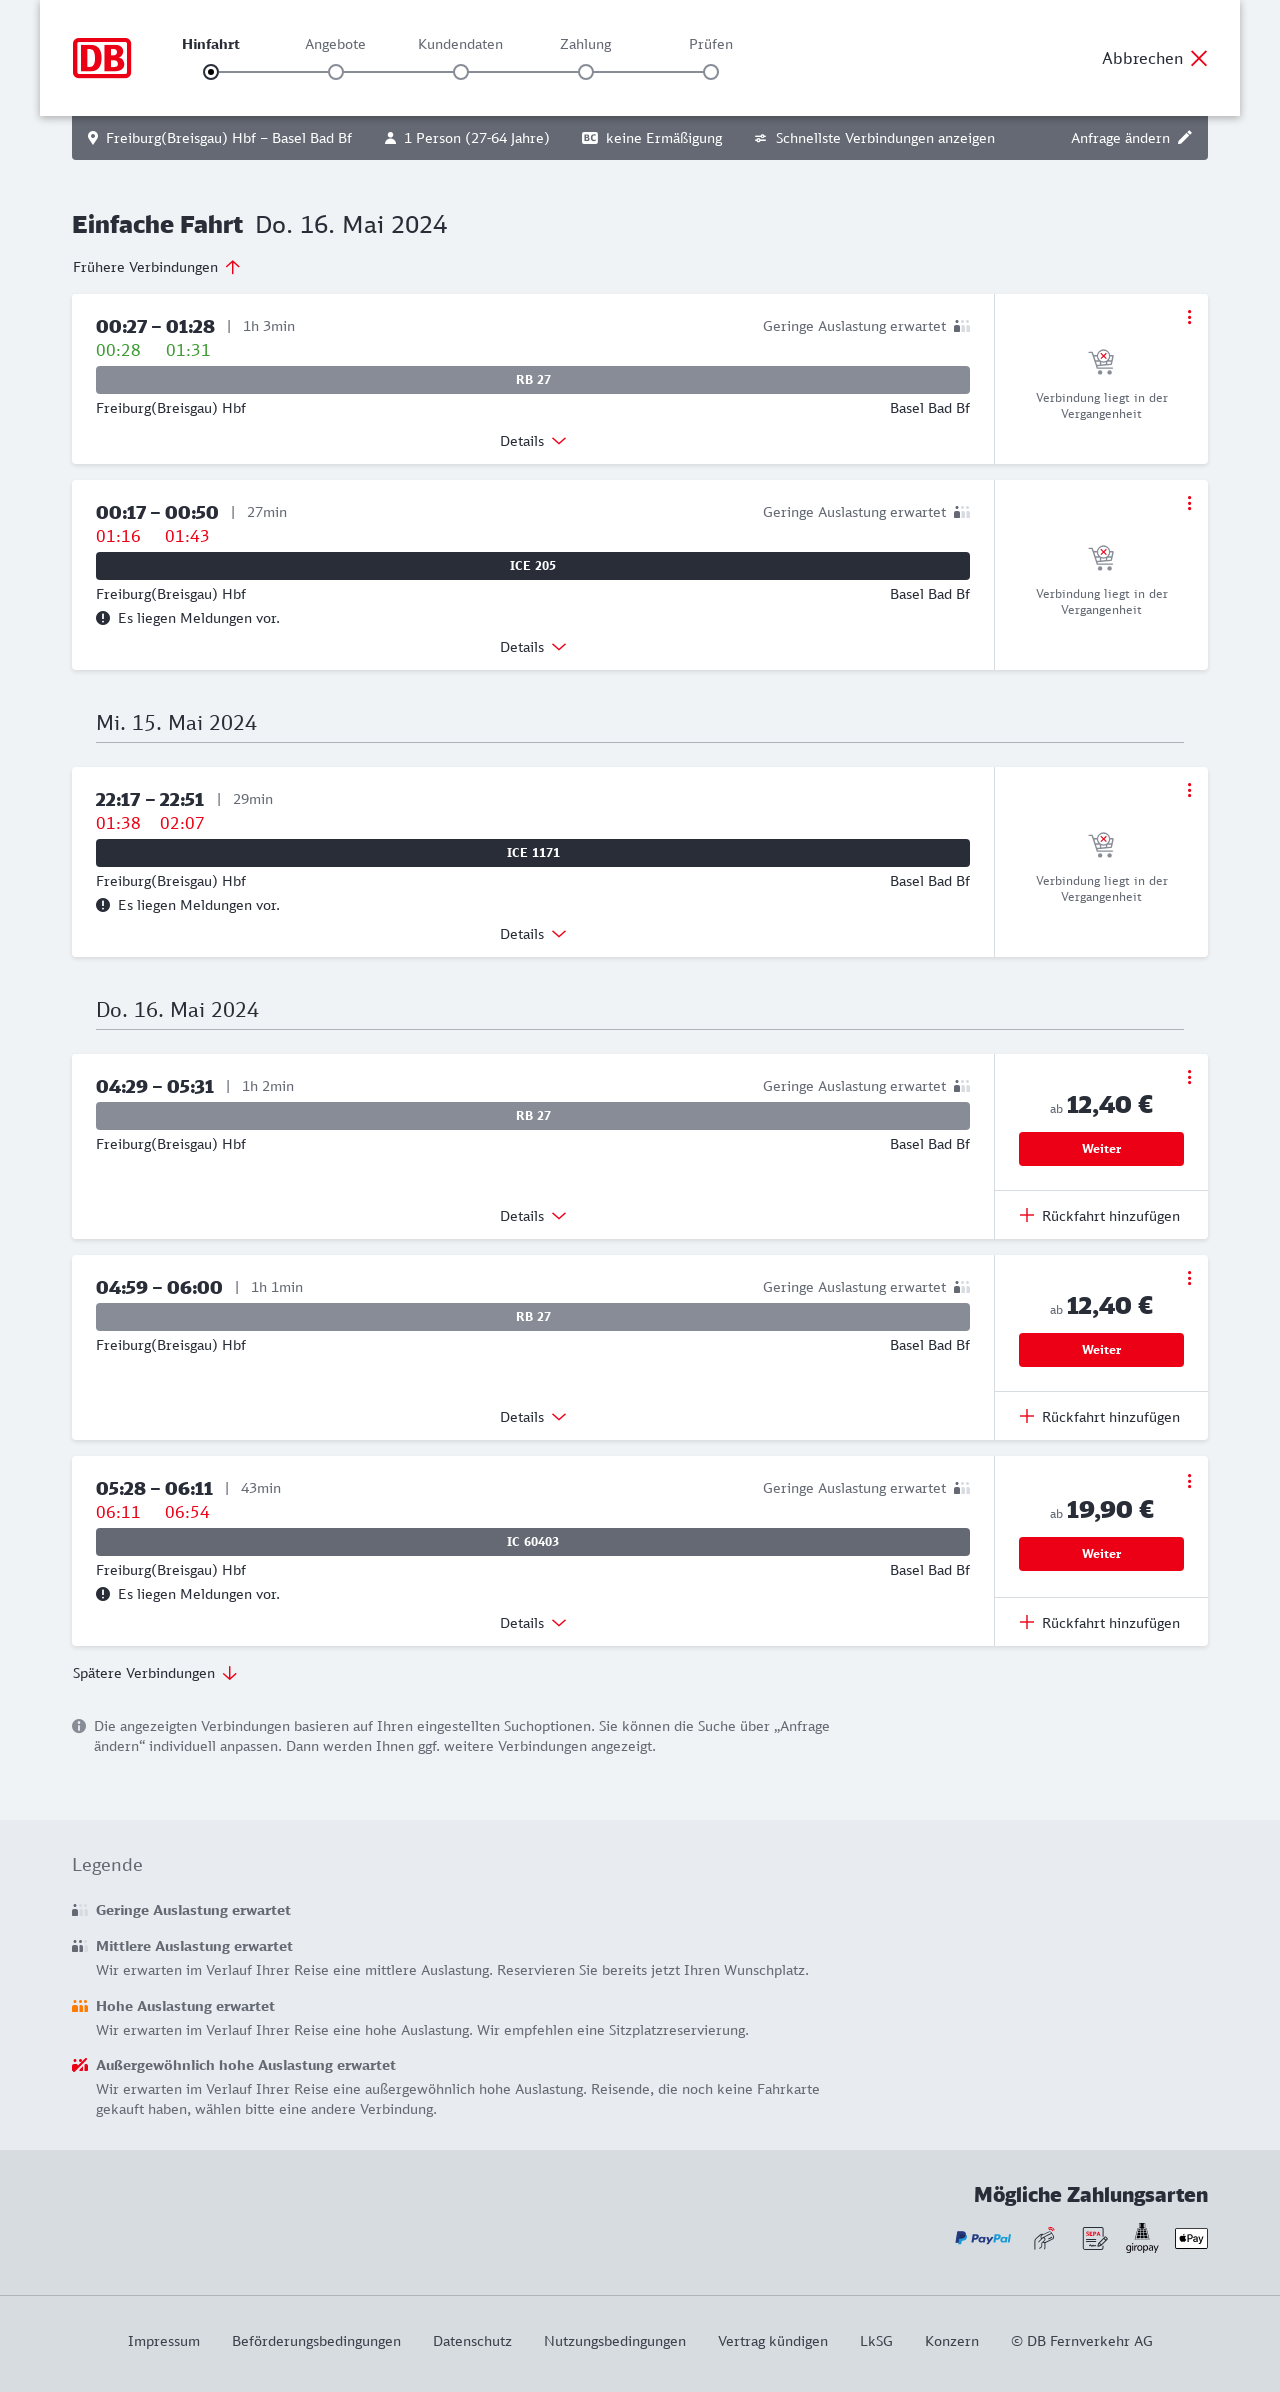Click the PayPal payment logo
The image size is (1280, 2392).
(x=983, y=2238)
